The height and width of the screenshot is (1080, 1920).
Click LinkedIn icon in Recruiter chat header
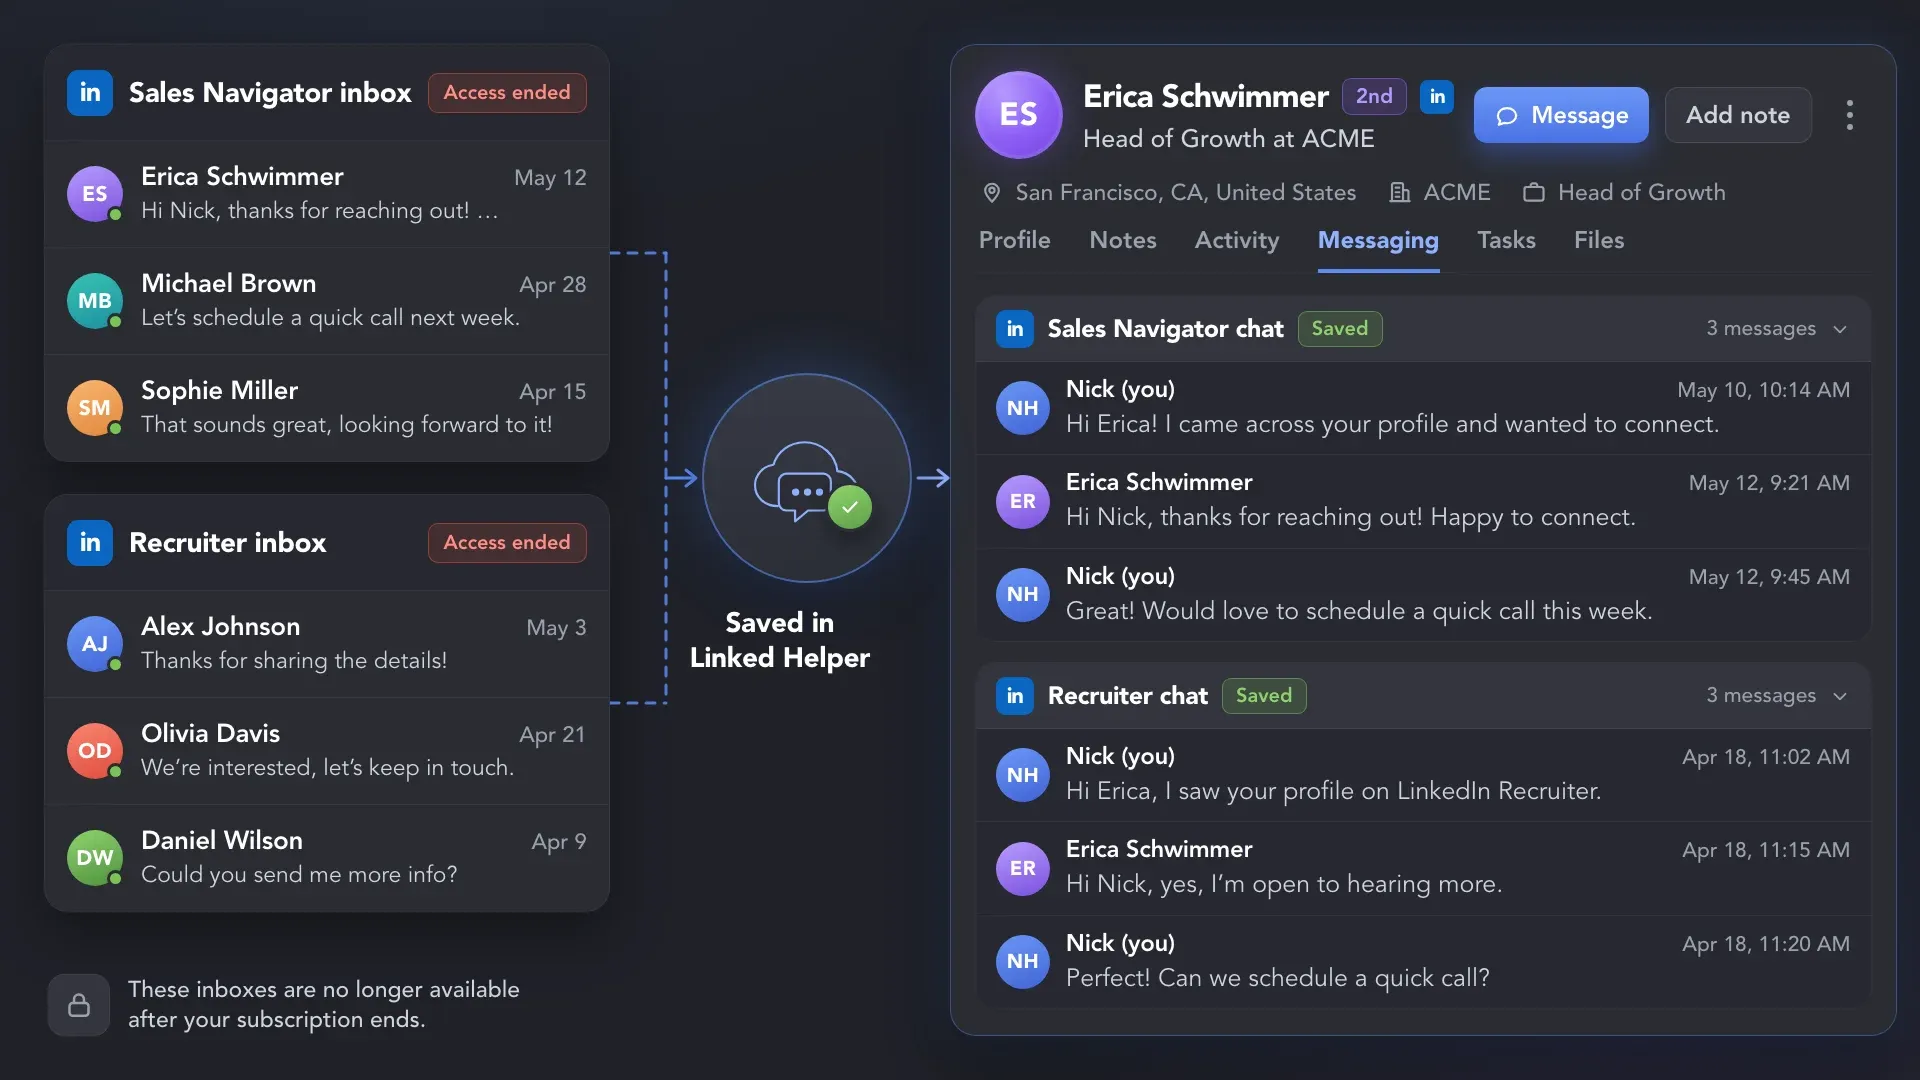pos(1015,696)
